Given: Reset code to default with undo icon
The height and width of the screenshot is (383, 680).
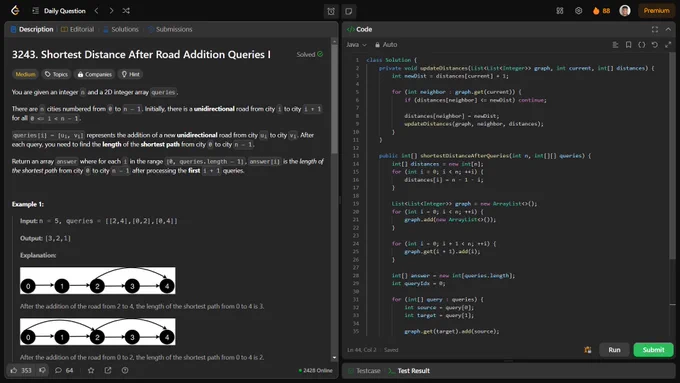Looking at the screenshot, I should point(655,45).
